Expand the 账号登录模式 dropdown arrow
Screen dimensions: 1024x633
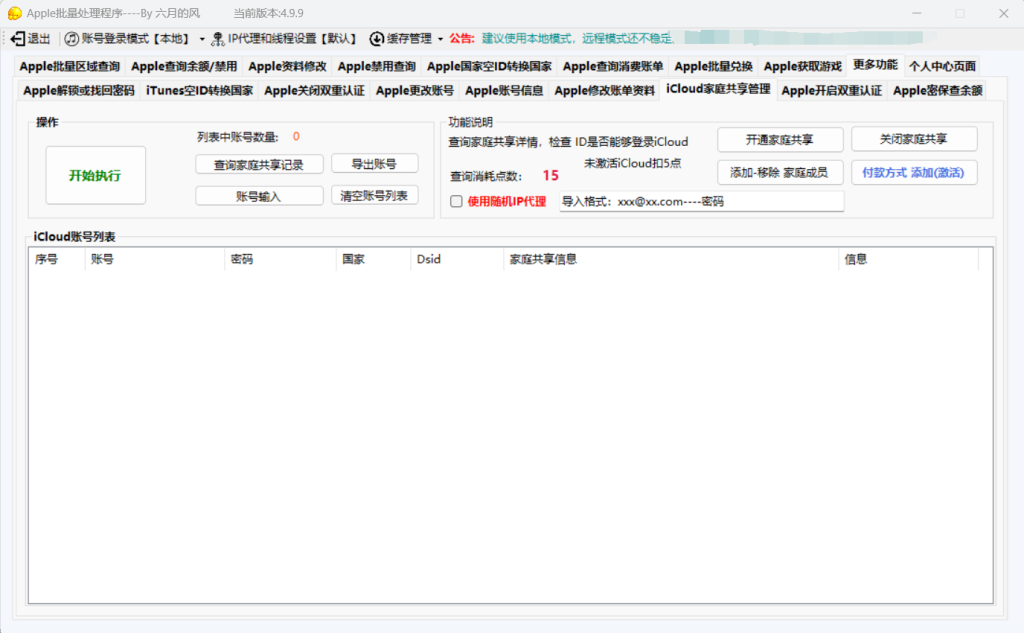(201, 39)
